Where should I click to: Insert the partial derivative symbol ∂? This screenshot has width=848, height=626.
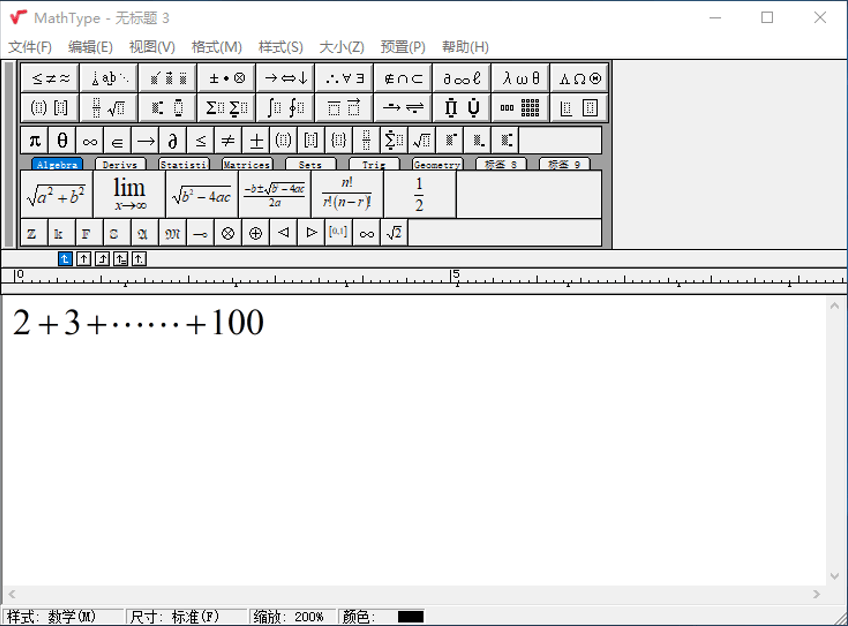point(173,141)
